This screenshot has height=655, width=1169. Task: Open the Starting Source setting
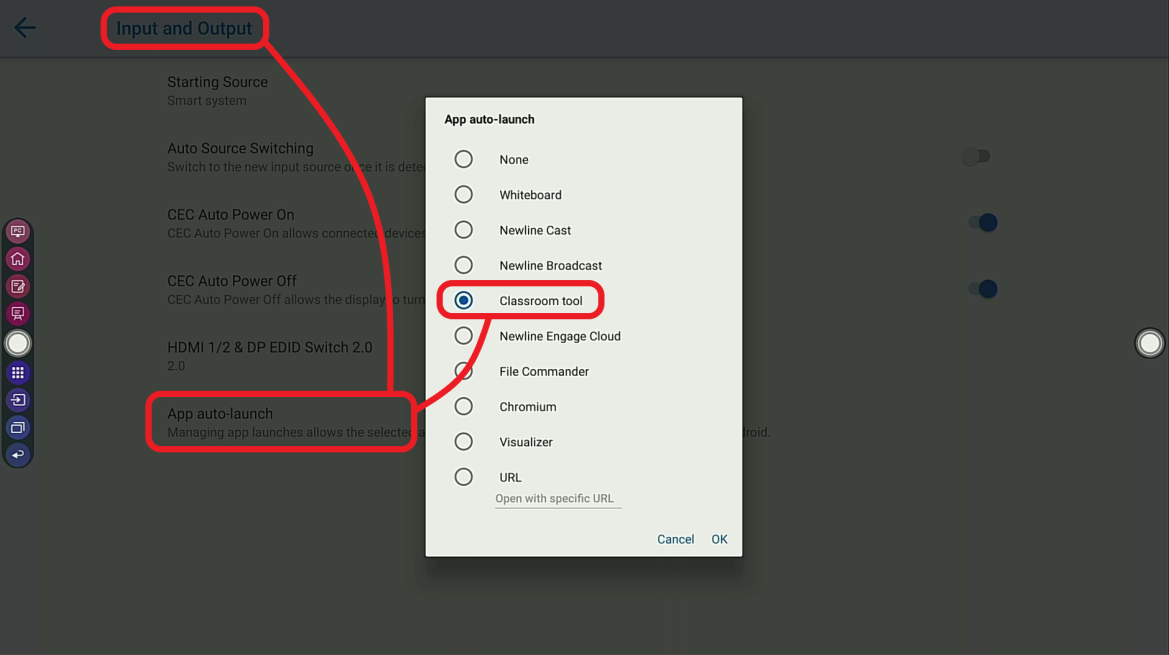[x=218, y=90]
